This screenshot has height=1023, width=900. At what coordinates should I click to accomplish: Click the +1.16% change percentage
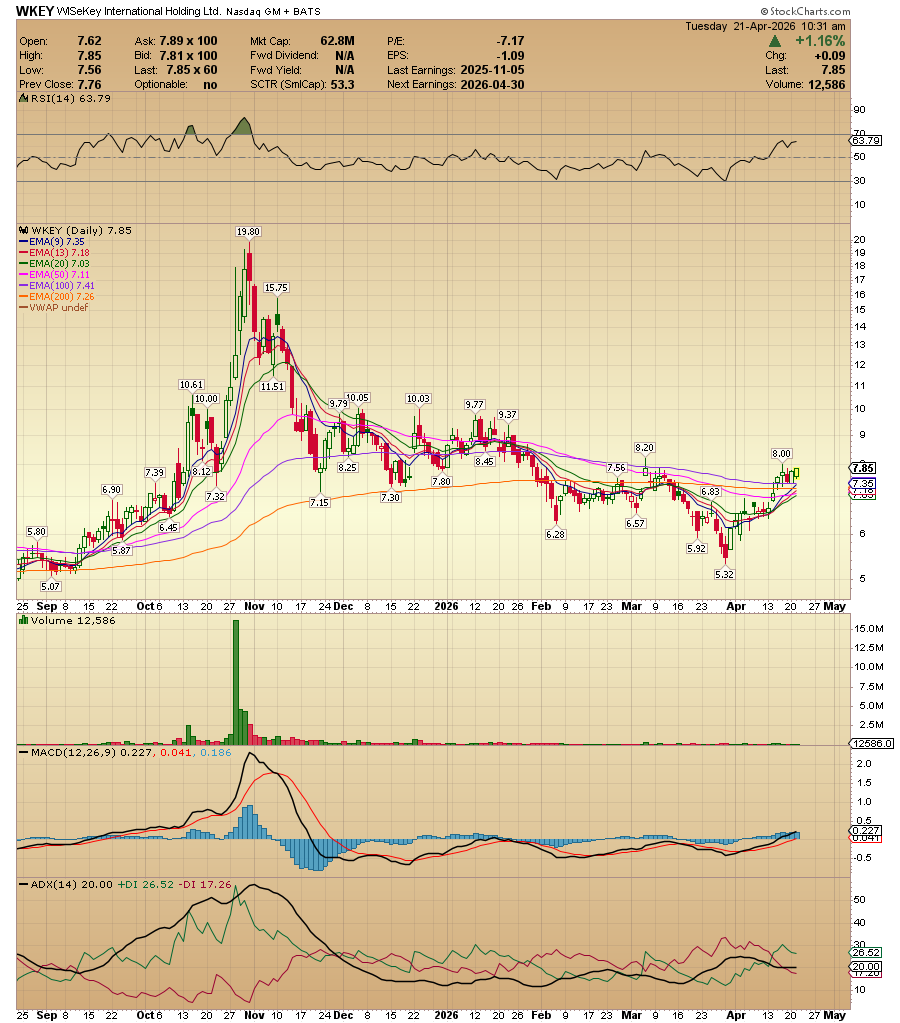coord(820,40)
